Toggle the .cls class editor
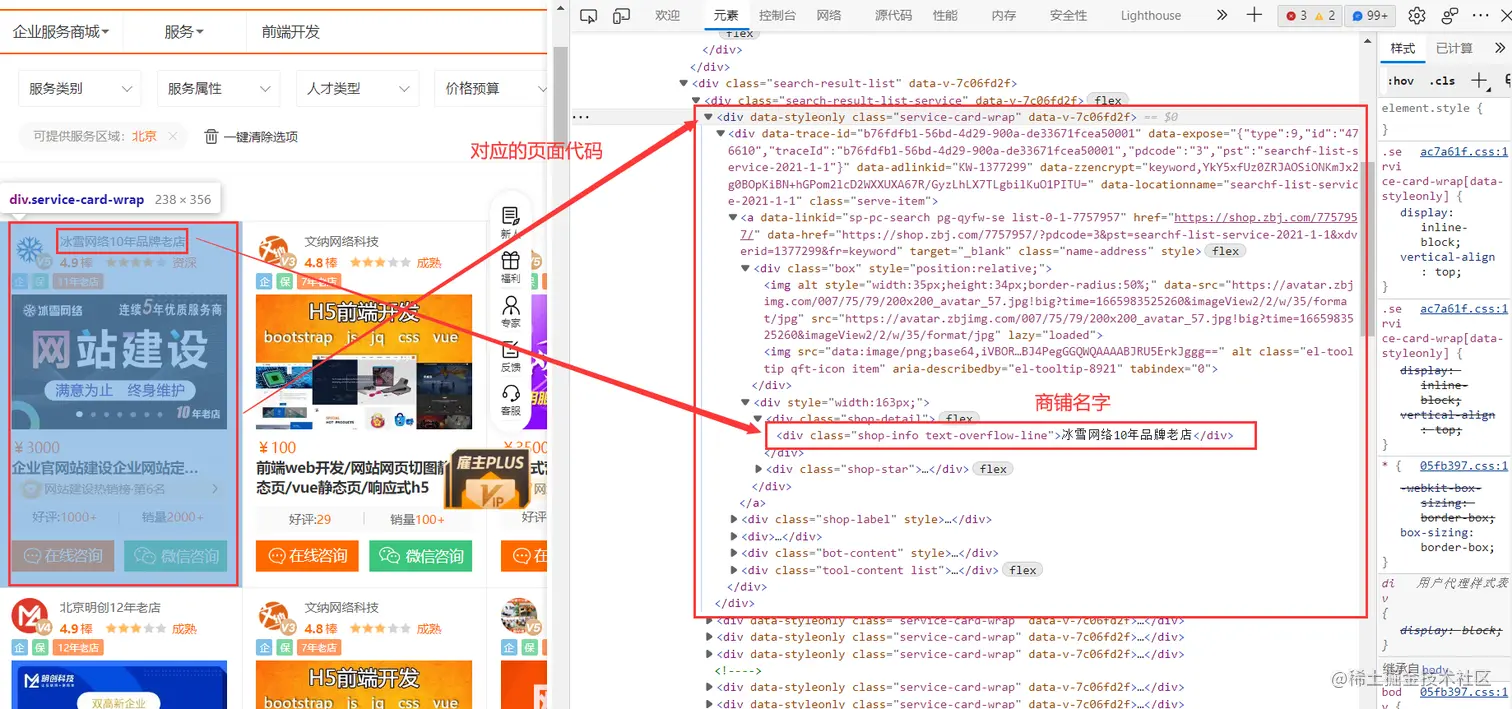 [1443, 81]
